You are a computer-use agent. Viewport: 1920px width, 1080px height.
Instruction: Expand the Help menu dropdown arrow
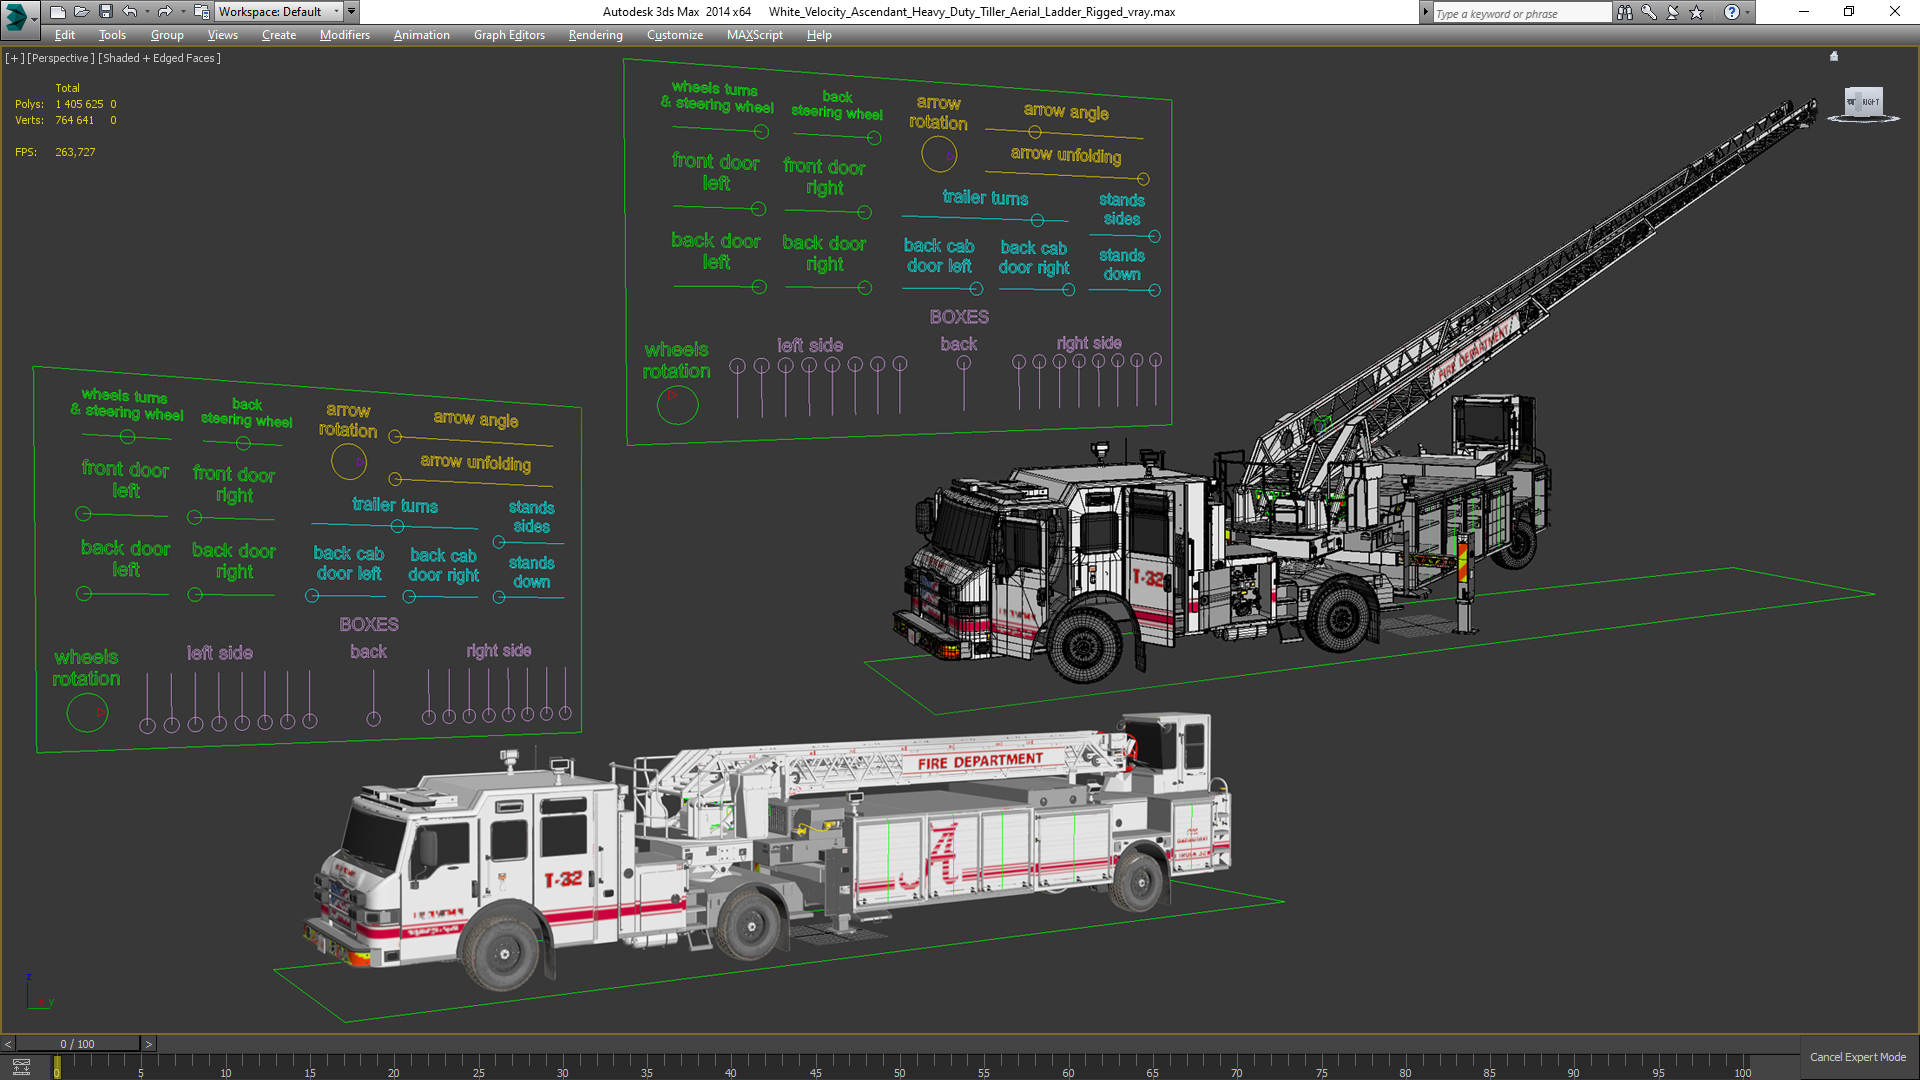tap(1748, 12)
